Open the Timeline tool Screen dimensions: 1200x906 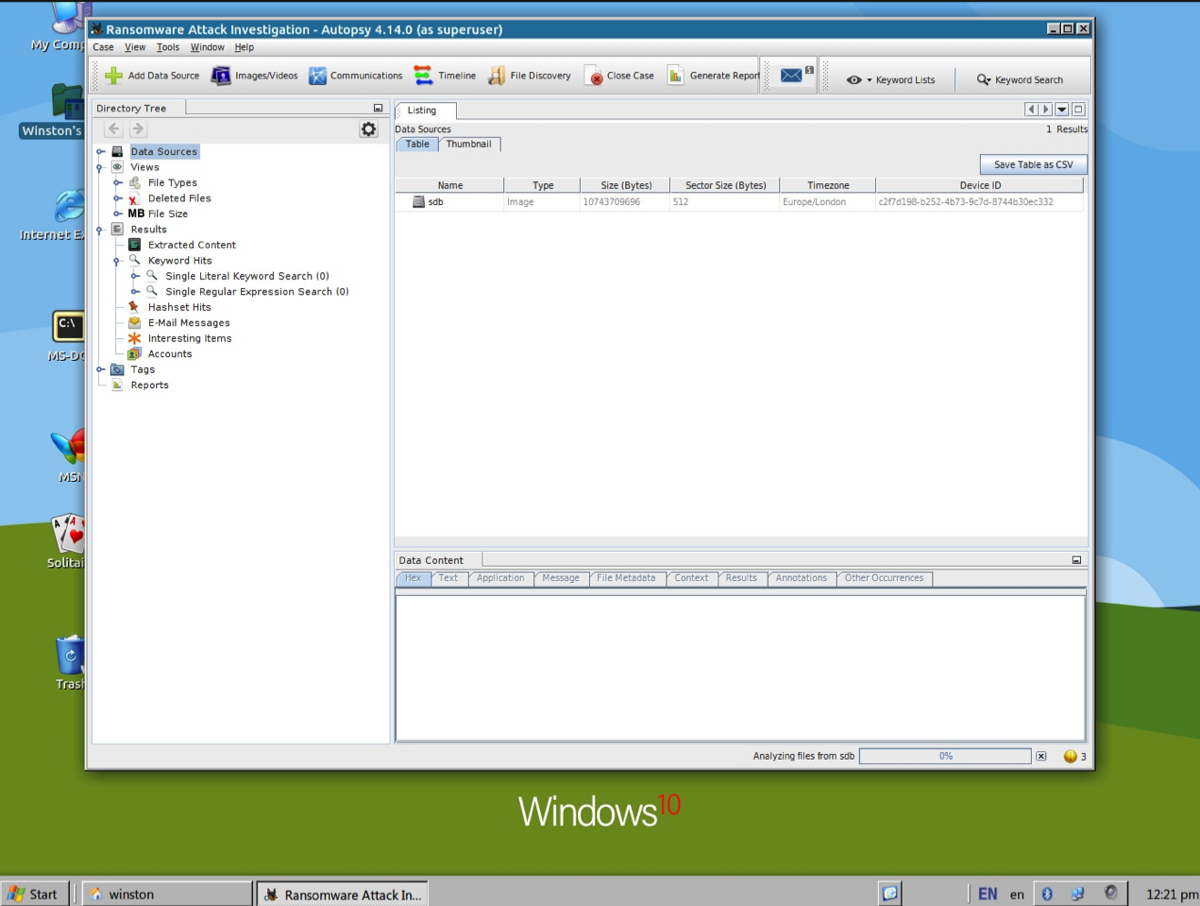click(424, 76)
